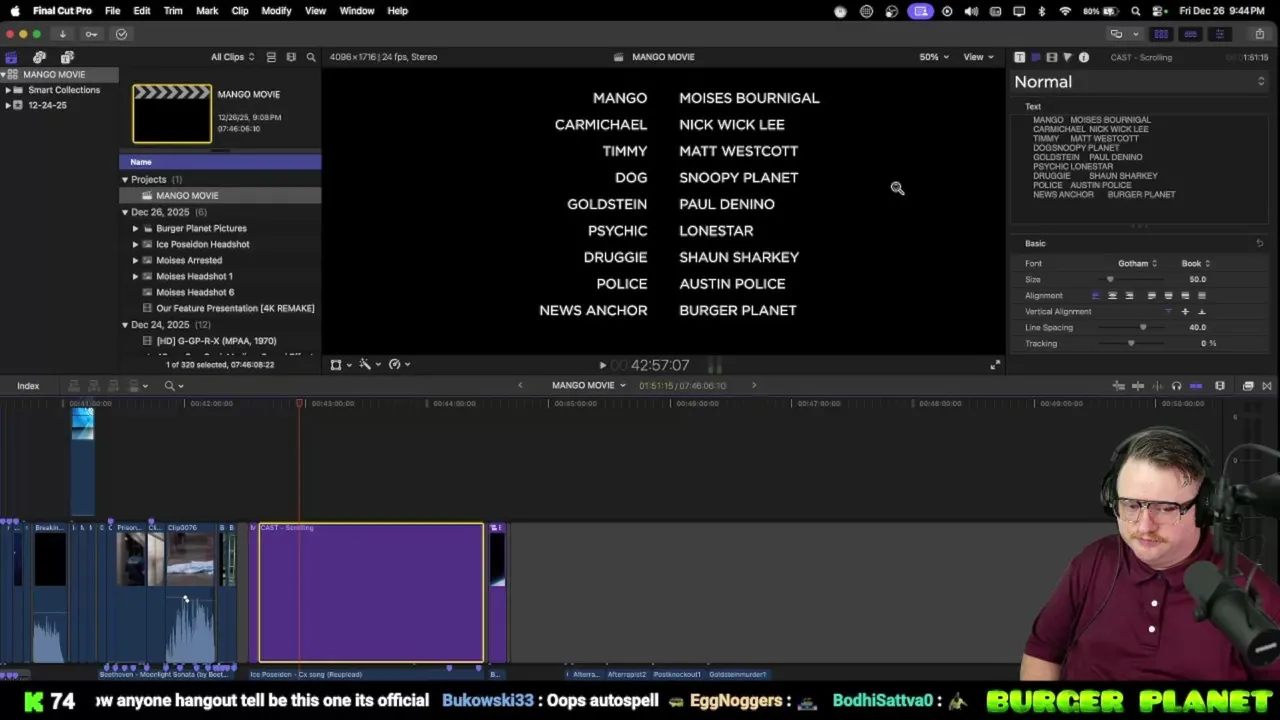Toggle snapping in timeline toolbar

click(x=1196, y=386)
